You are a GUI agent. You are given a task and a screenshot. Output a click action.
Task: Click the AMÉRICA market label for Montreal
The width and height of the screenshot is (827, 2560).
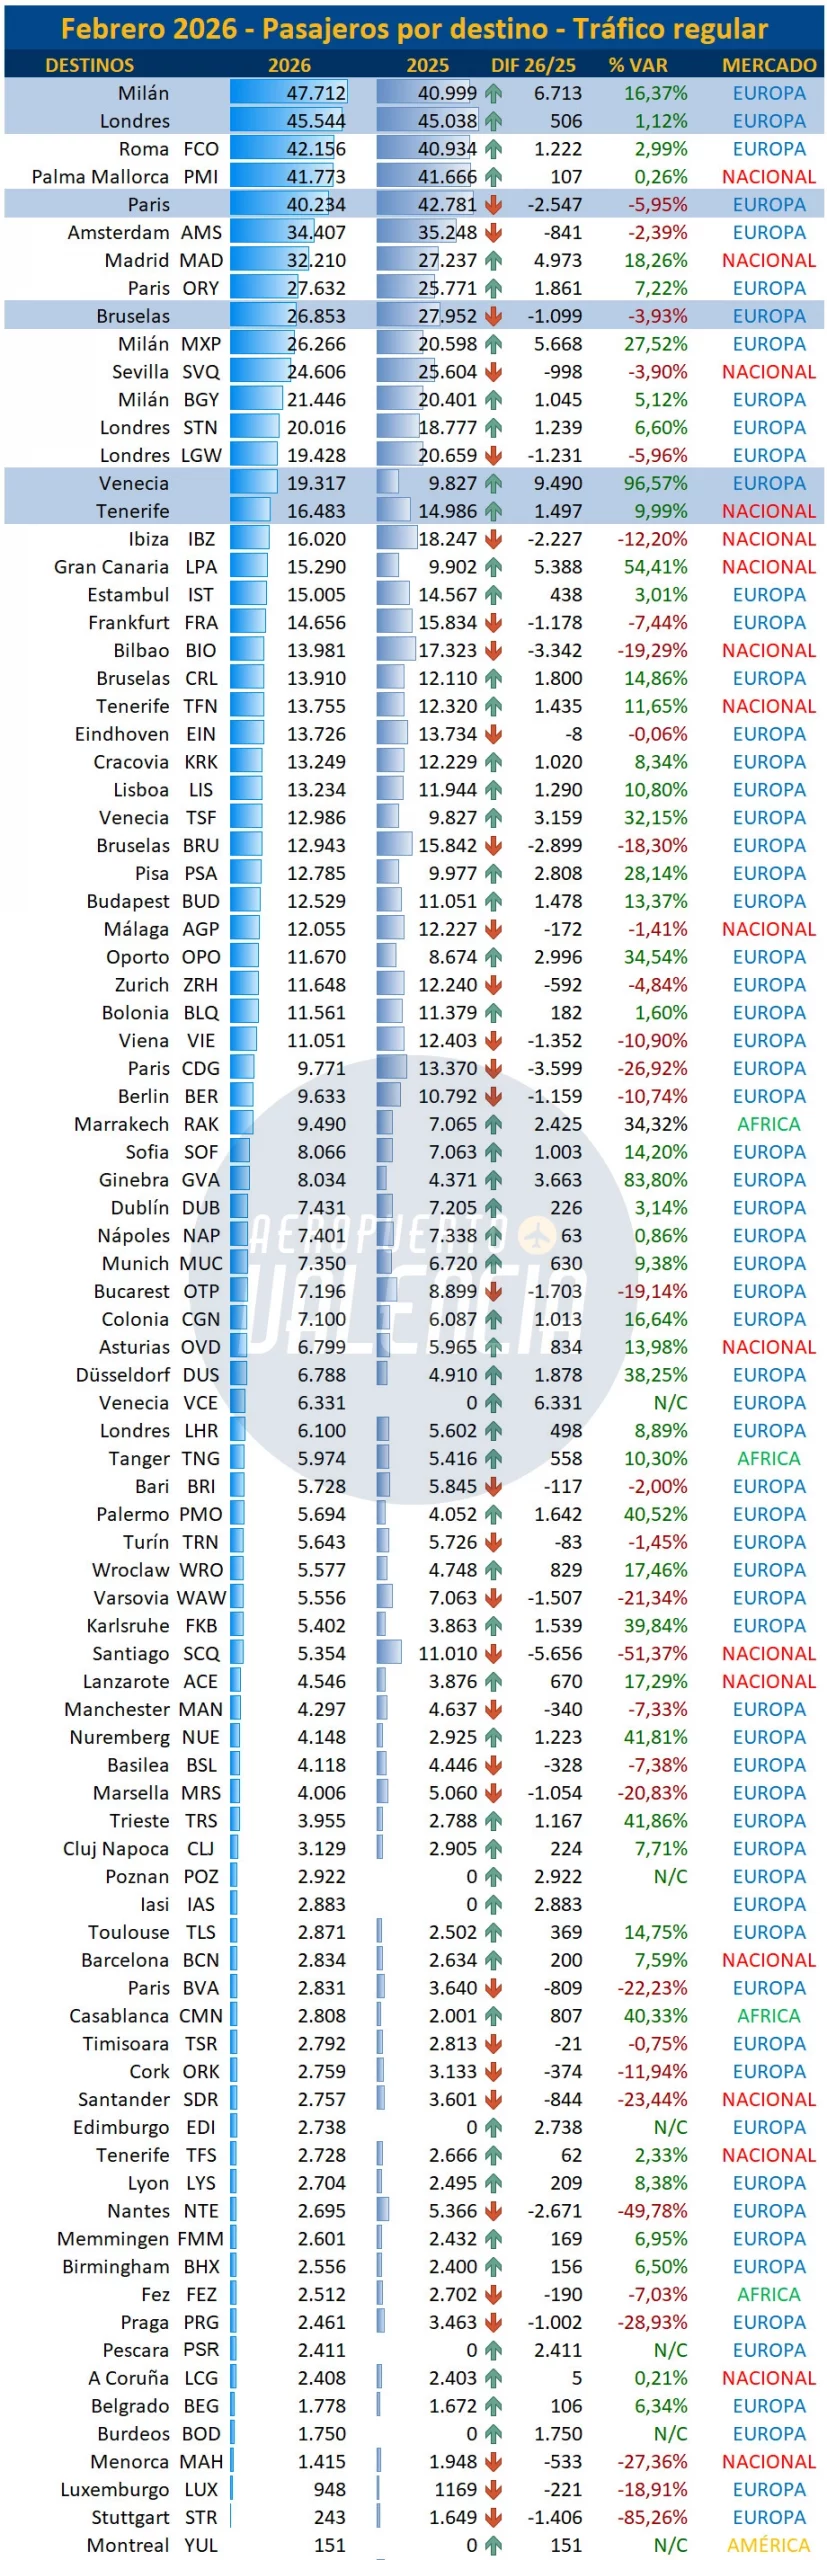tap(769, 2545)
